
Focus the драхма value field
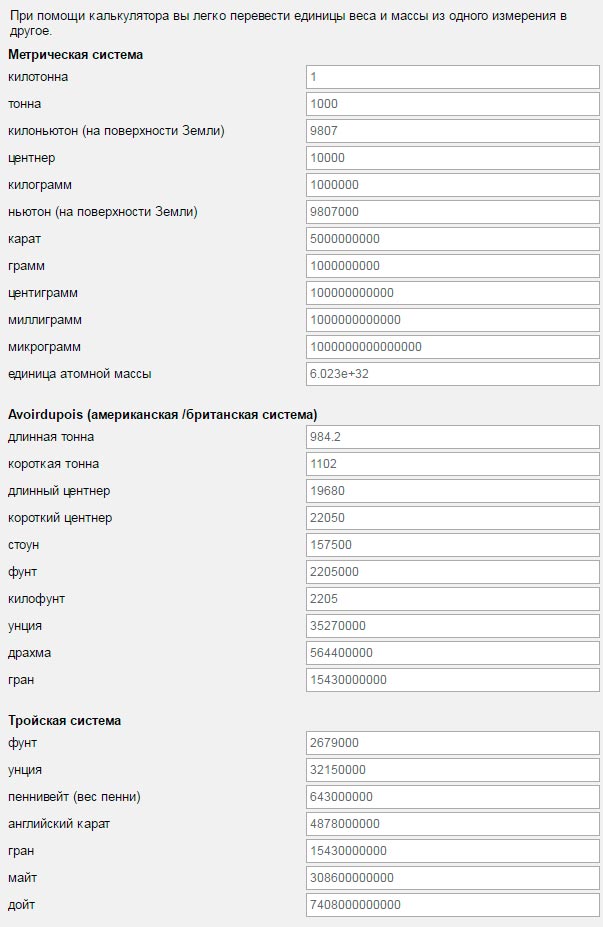(453, 653)
